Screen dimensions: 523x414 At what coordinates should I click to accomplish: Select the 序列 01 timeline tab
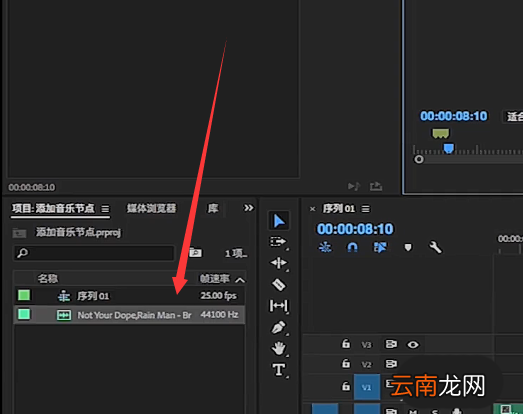pyautogui.click(x=339, y=209)
